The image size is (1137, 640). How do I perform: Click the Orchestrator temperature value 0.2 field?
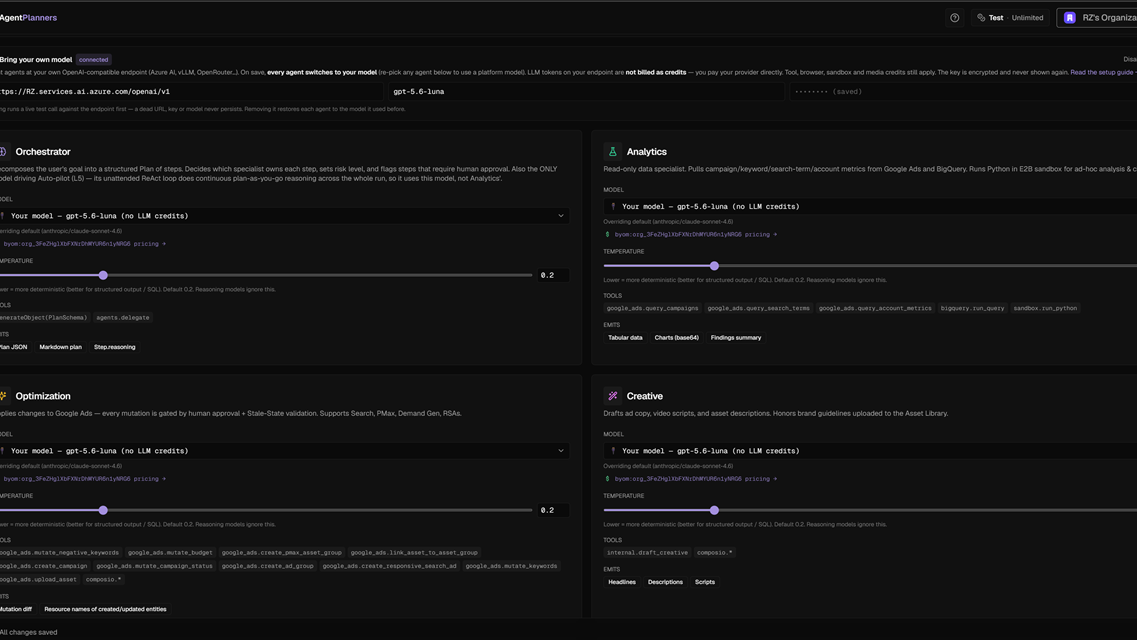pyautogui.click(x=553, y=275)
